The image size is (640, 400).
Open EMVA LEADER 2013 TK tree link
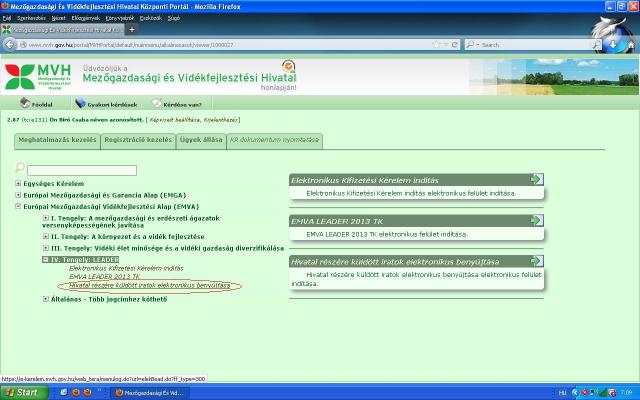tap(104, 277)
